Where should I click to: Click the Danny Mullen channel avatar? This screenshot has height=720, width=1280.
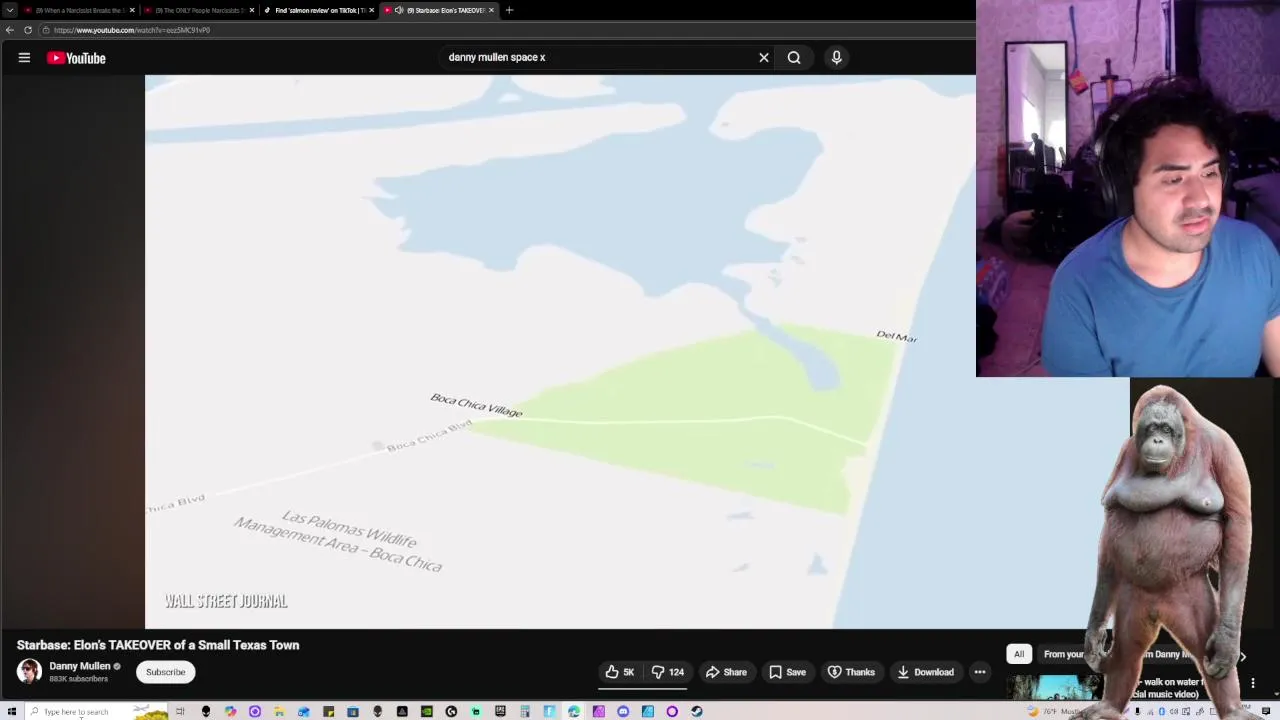[29, 671]
